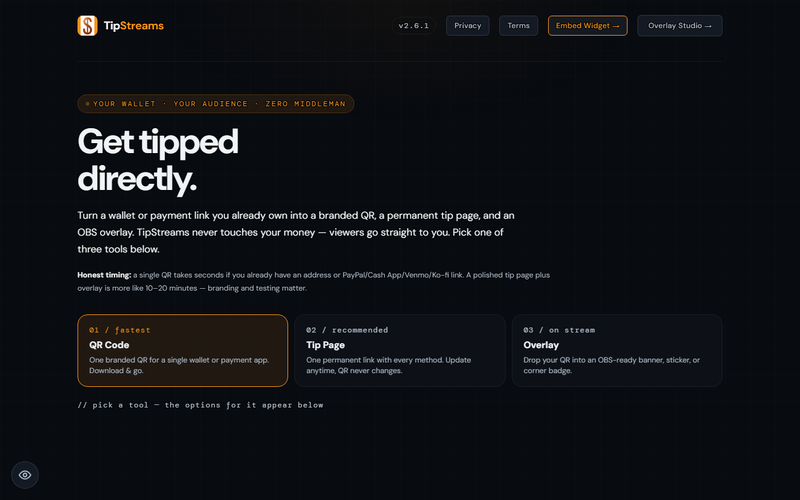Click the '02 / recommended' label
This screenshot has width=800, height=500.
[x=347, y=330]
